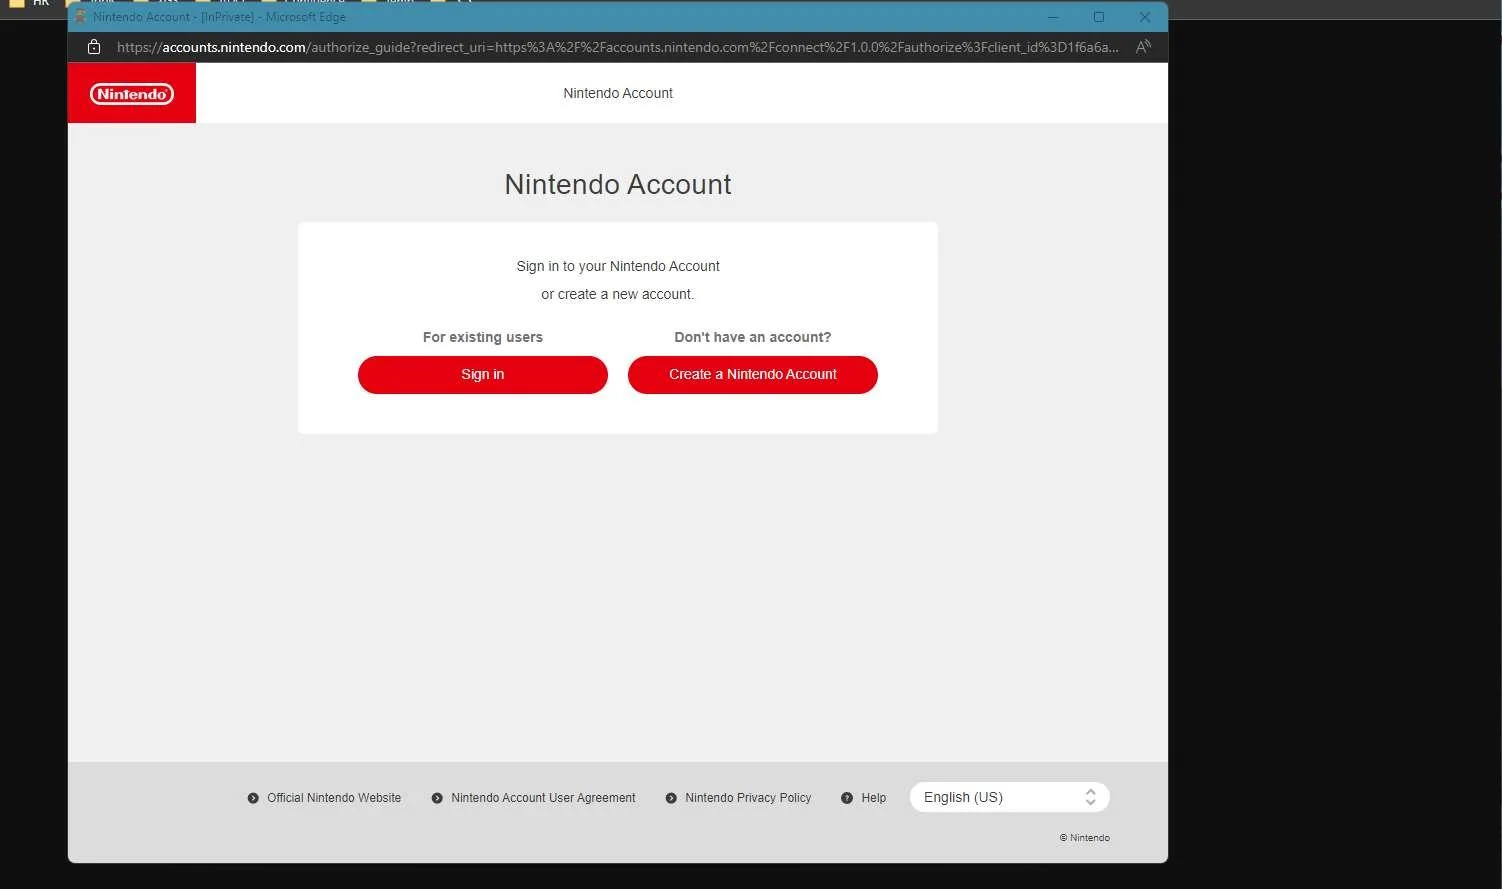Click the text "Sign in to your Nintendo Account"
Image resolution: width=1502 pixels, height=889 pixels.
click(618, 266)
